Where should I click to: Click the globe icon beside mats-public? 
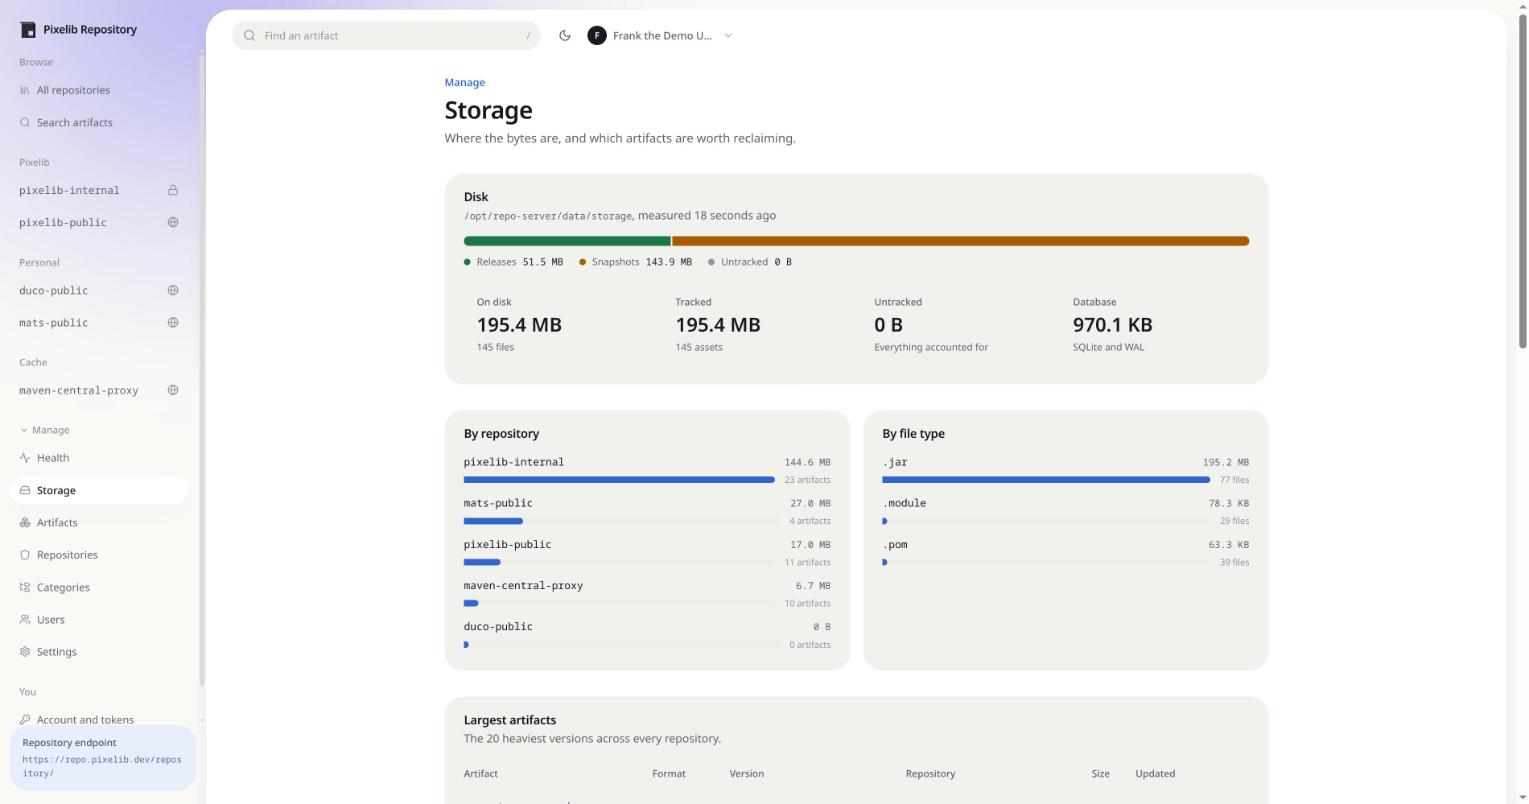tap(173, 322)
